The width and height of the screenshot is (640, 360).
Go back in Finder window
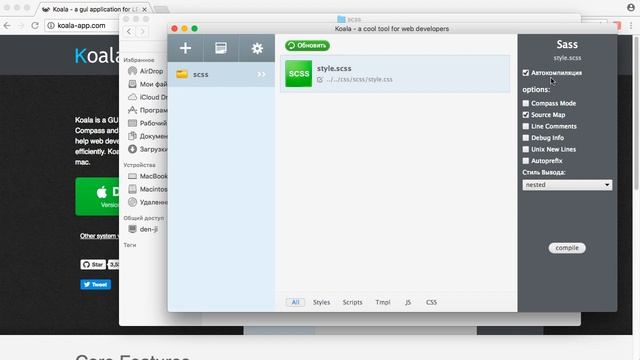pos(129,31)
